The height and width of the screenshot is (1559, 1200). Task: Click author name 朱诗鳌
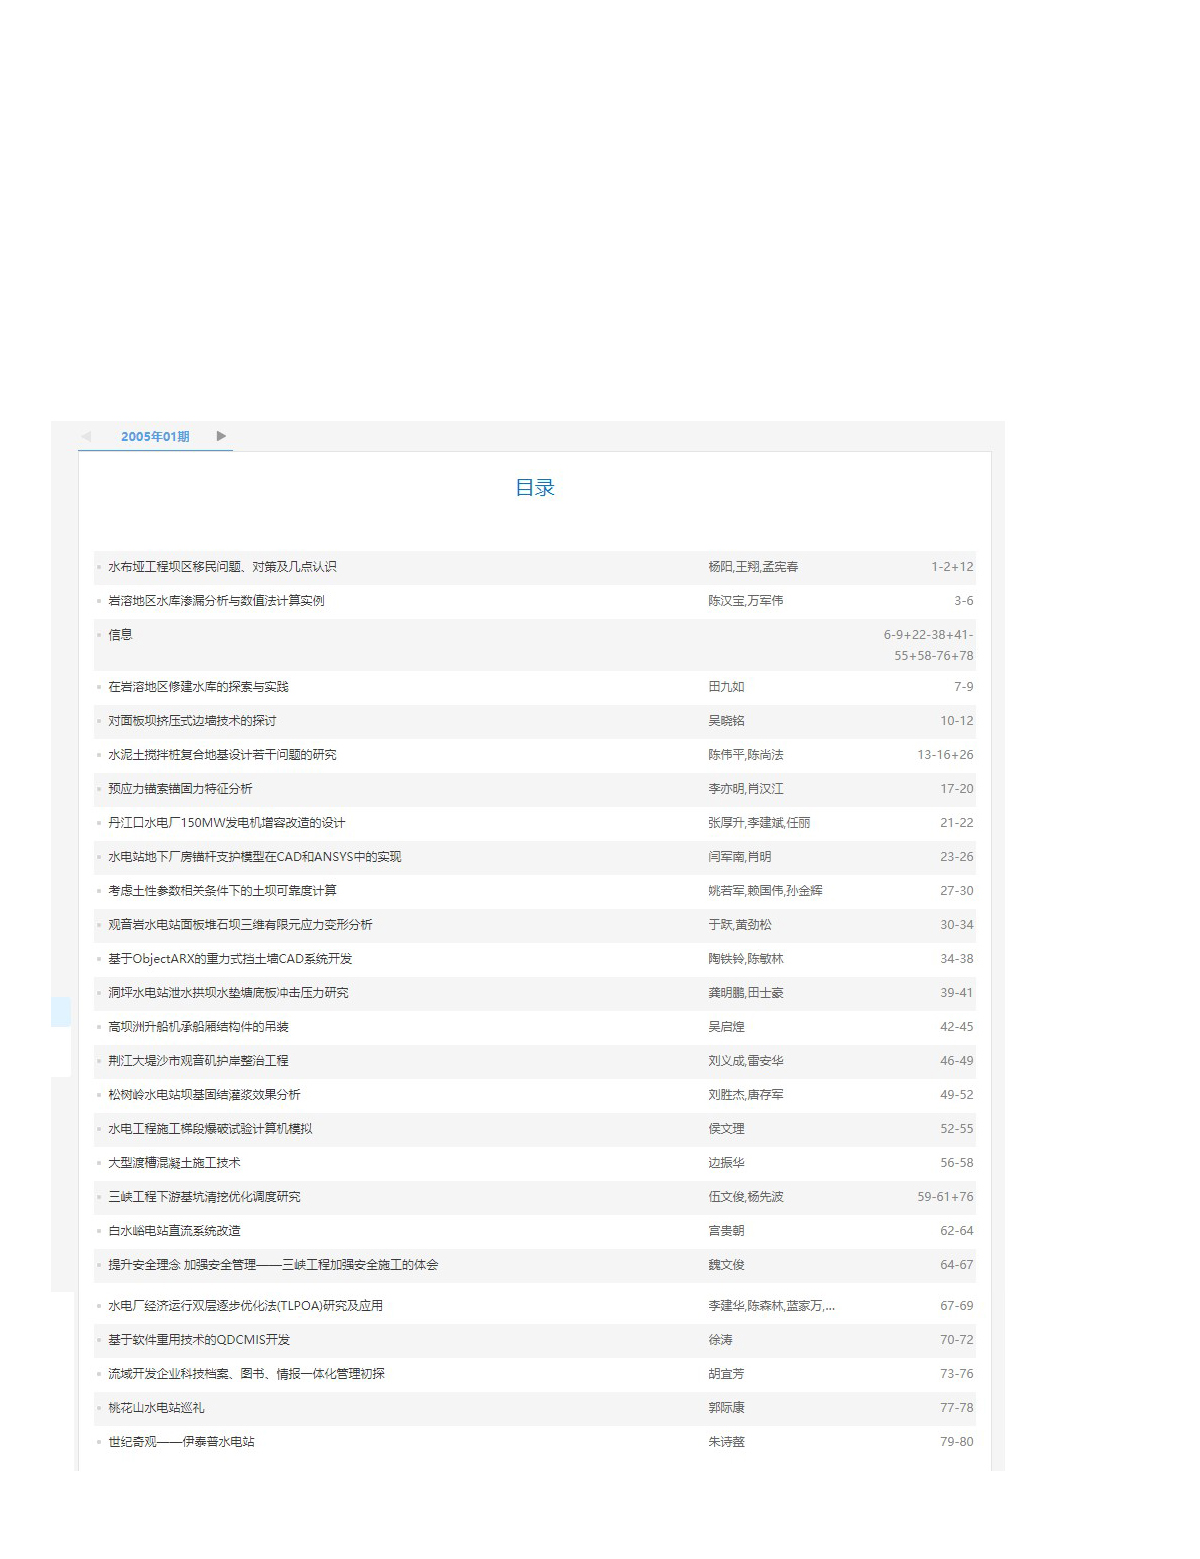tap(726, 1442)
